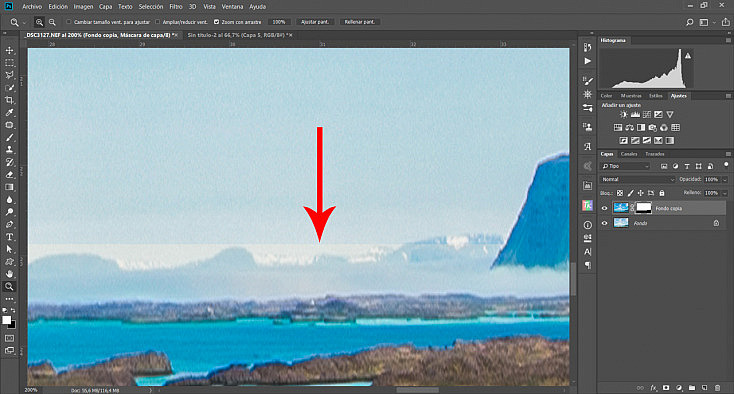Expand the Opacidad value dropdown
This screenshot has width=734, height=394.
coord(725,179)
